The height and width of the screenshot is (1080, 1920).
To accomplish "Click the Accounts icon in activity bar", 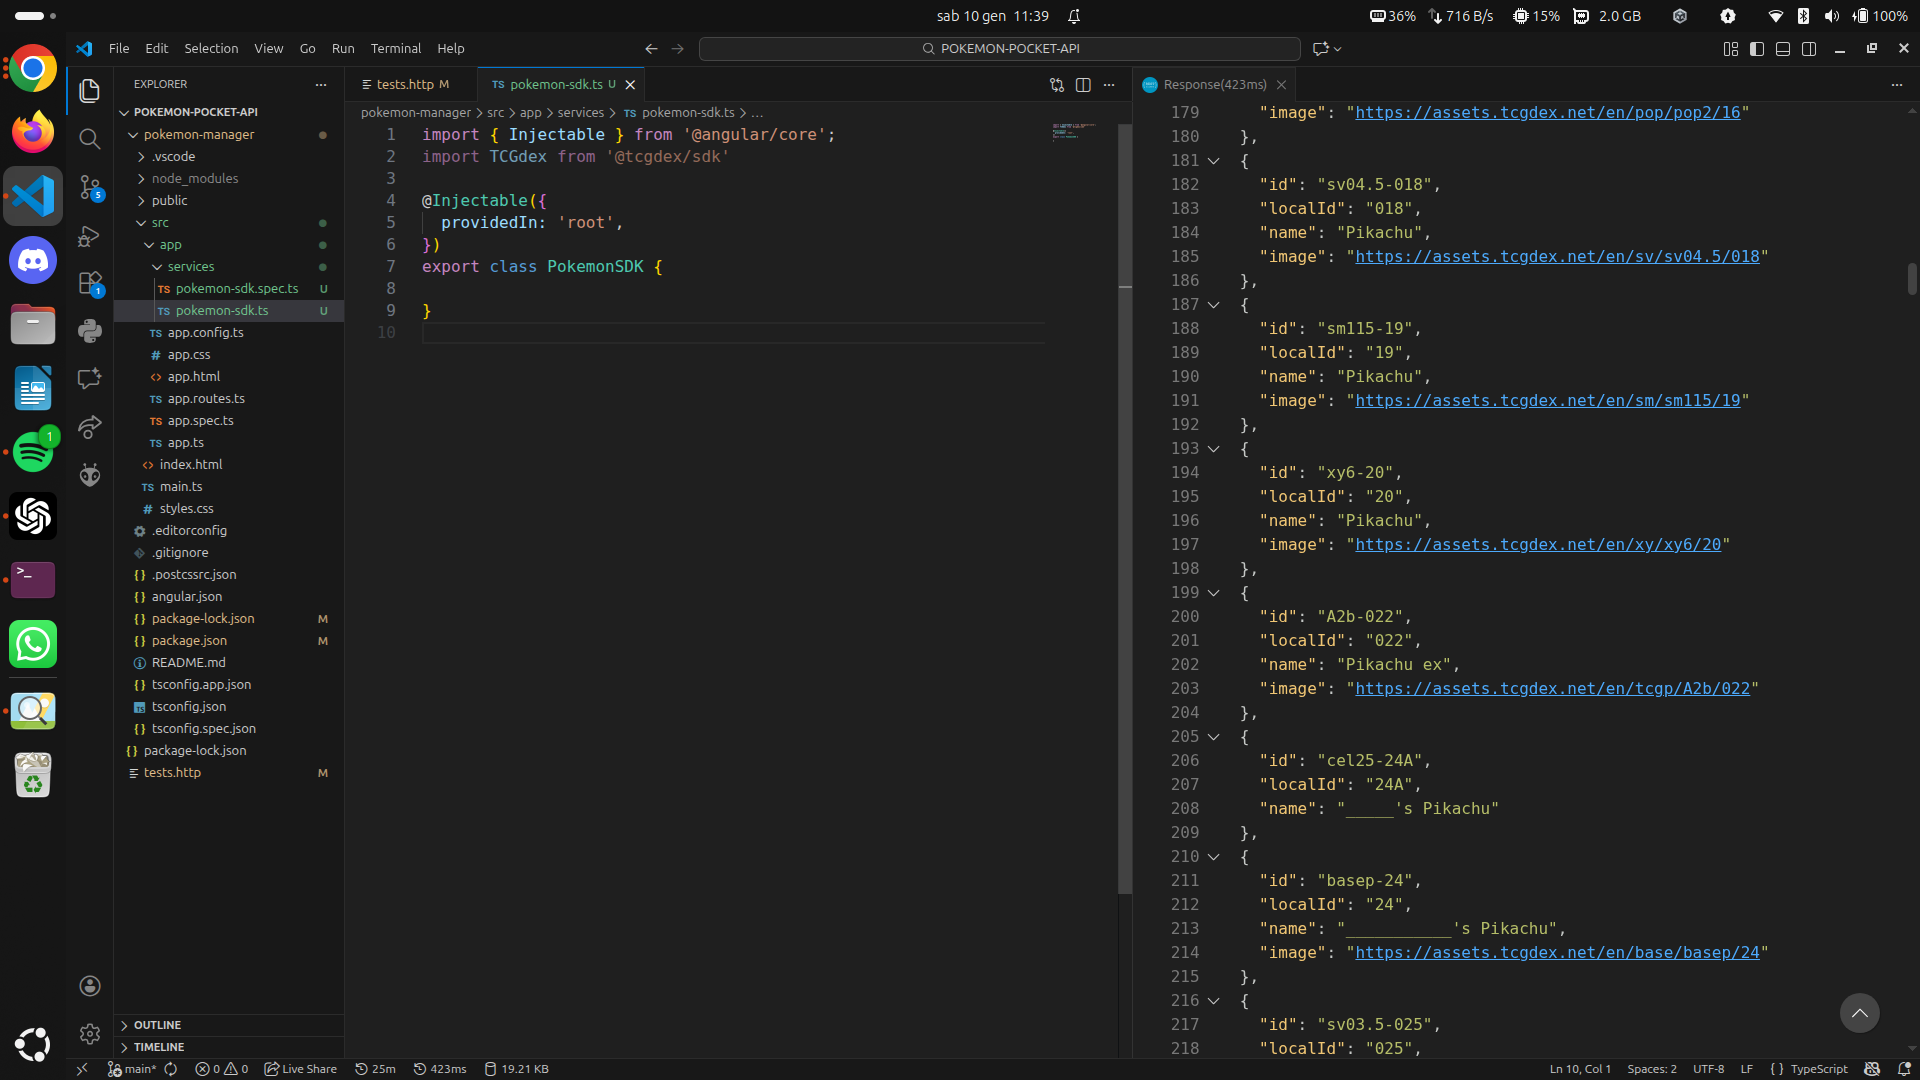I will pos(90,986).
